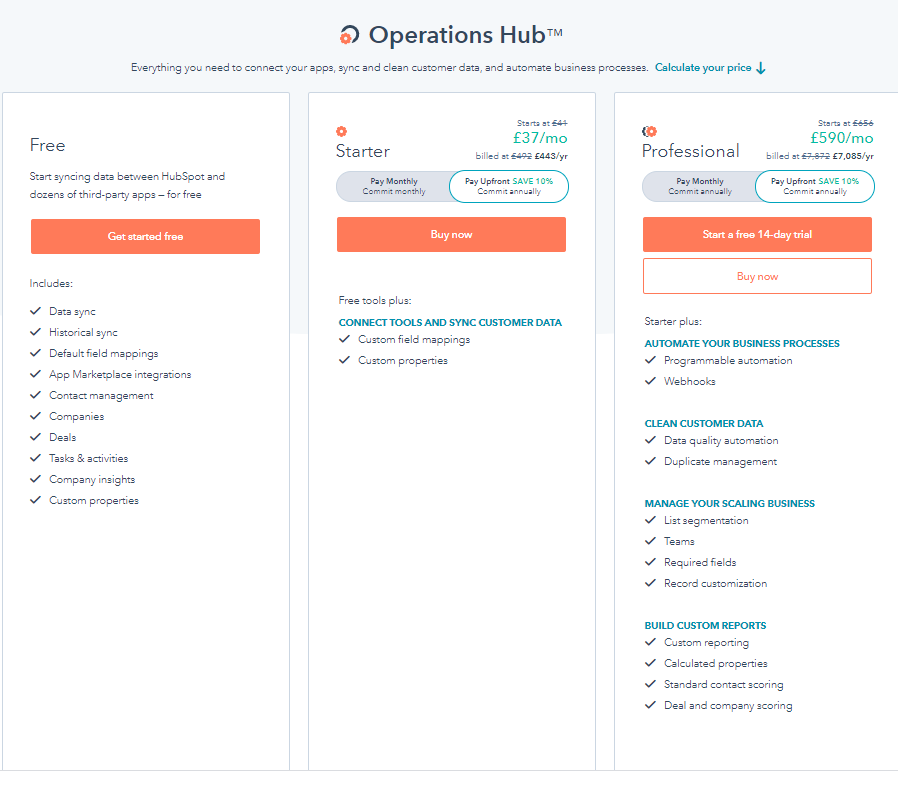The height and width of the screenshot is (794, 898).
Task: Click the Data sync feature text
Action: pyautogui.click(x=72, y=312)
